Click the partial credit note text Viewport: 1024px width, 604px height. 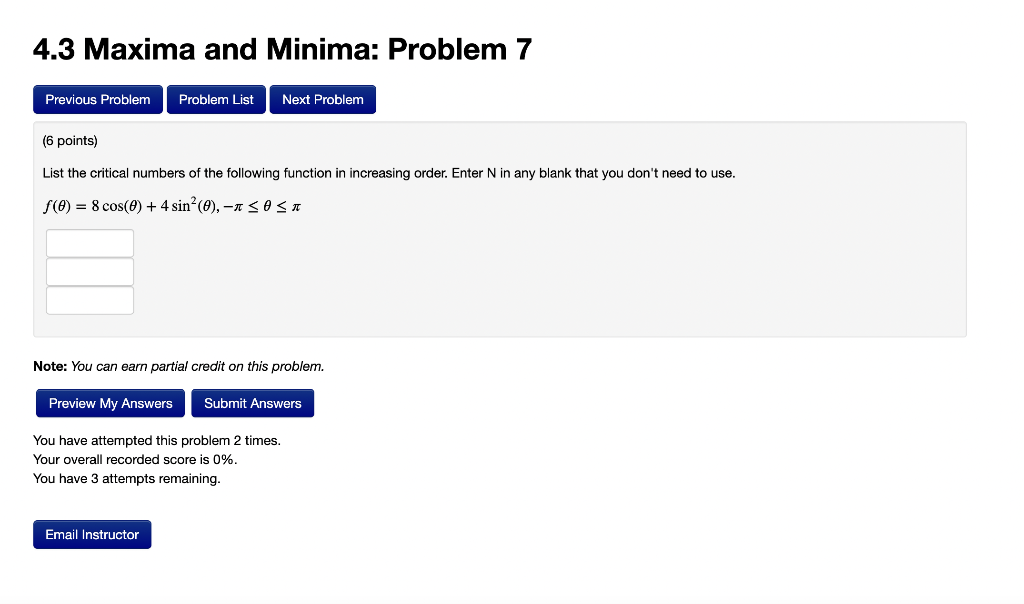click(178, 366)
